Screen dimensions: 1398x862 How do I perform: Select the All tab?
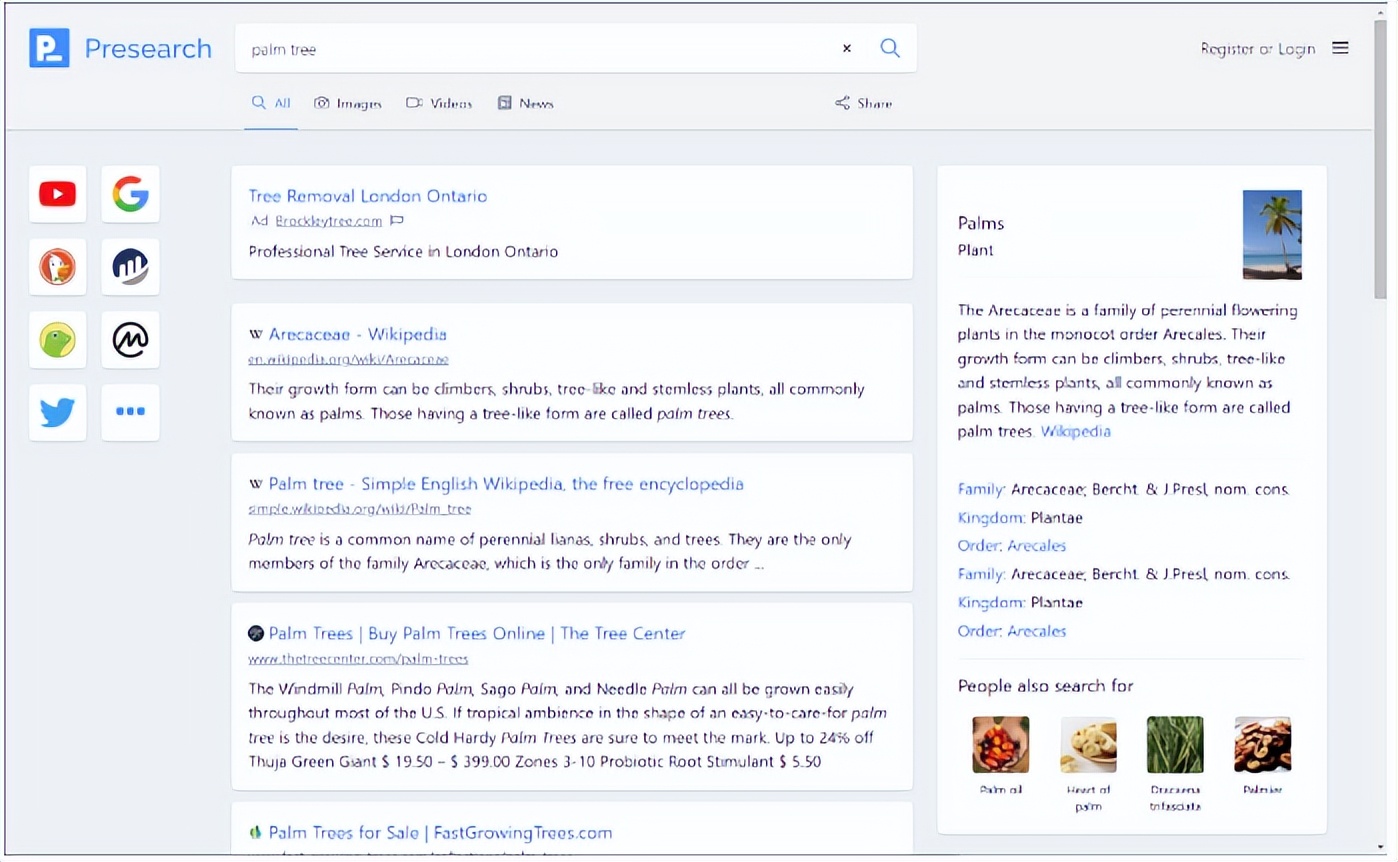pos(271,103)
